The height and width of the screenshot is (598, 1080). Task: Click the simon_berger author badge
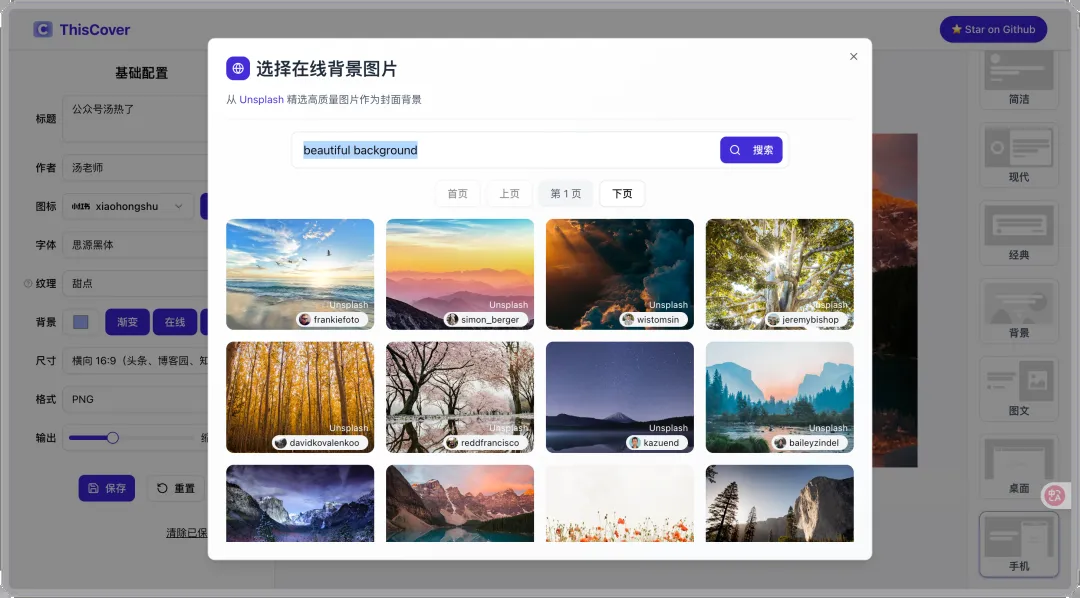click(486, 320)
